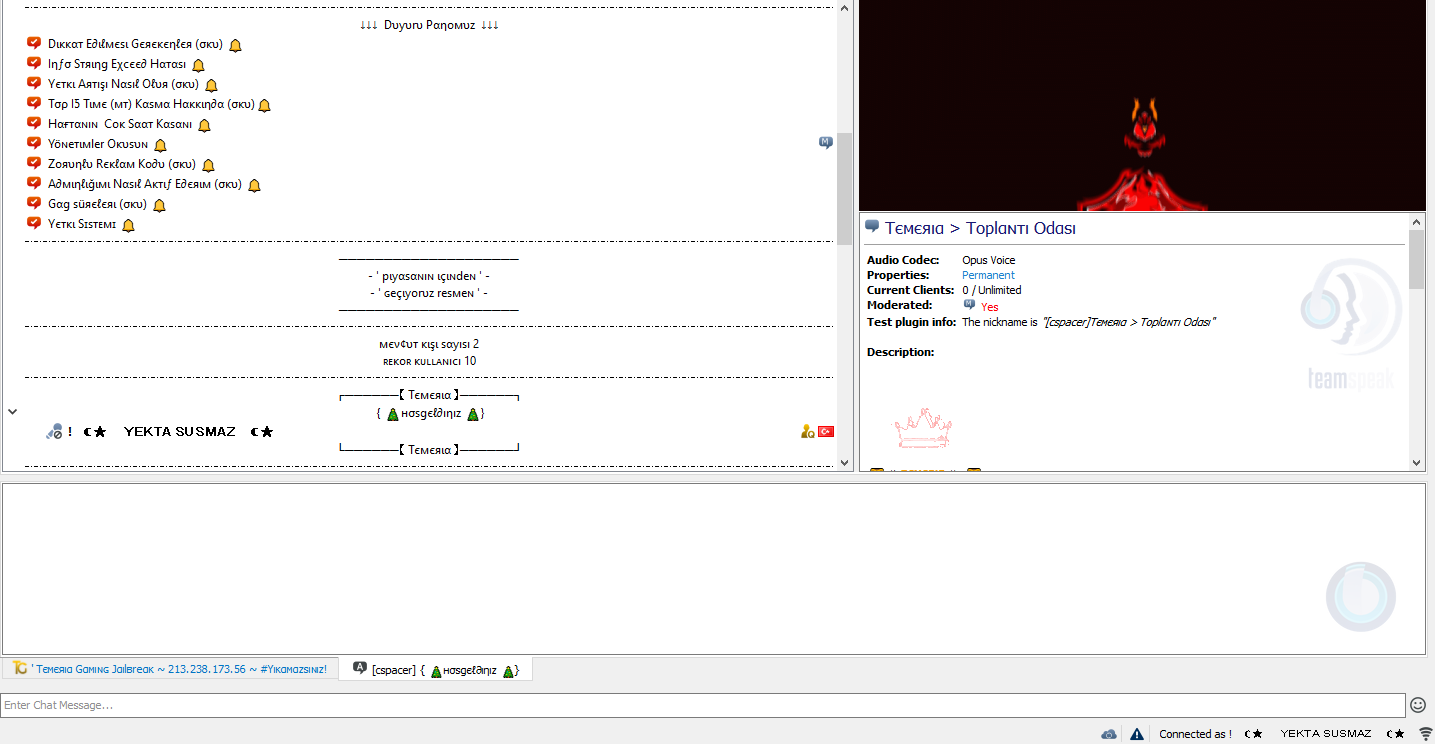Select the { hoşgeldiniz } channel in tree
The width and height of the screenshot is (1435, 744).
429,413
